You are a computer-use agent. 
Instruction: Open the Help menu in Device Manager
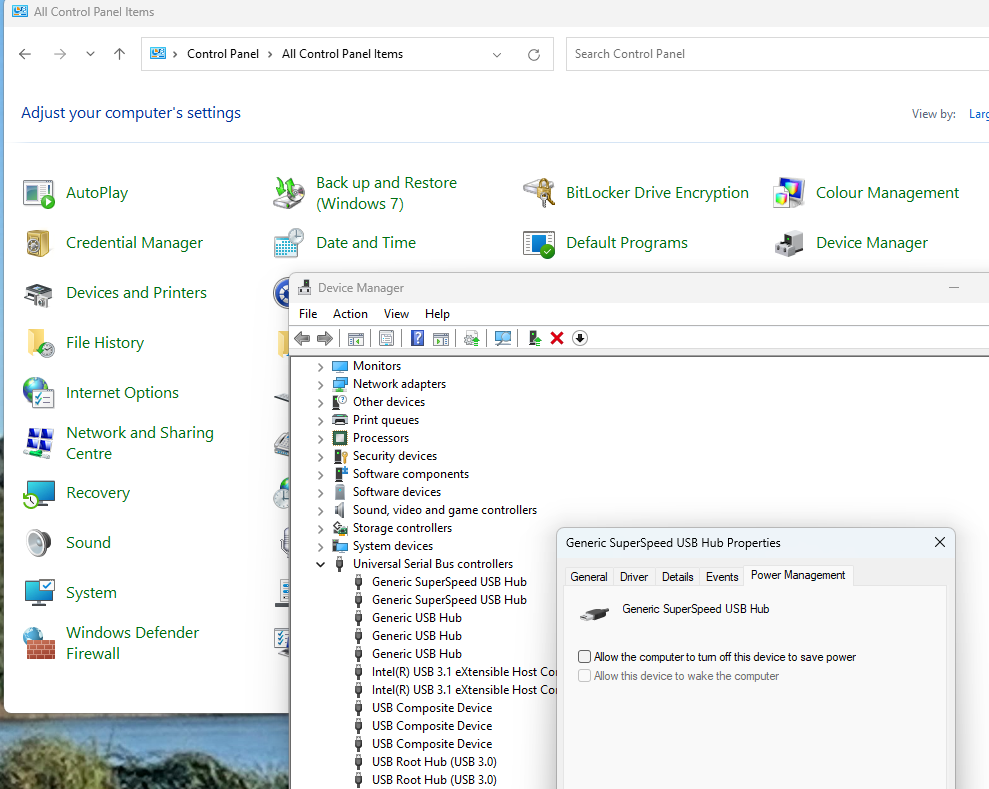pyautogui.click(x=437, y=314)
